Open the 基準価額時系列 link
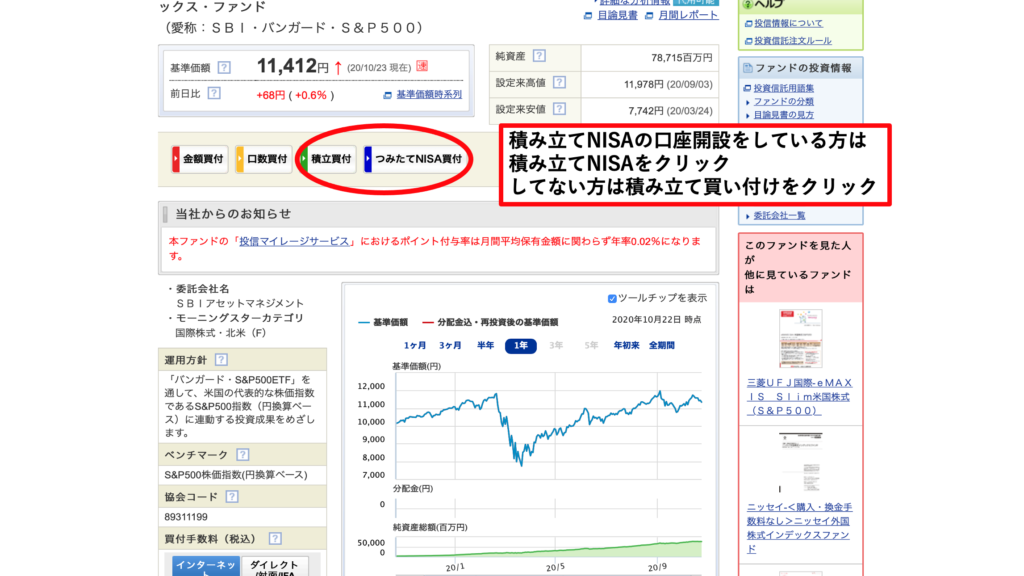 click(428, 95)
